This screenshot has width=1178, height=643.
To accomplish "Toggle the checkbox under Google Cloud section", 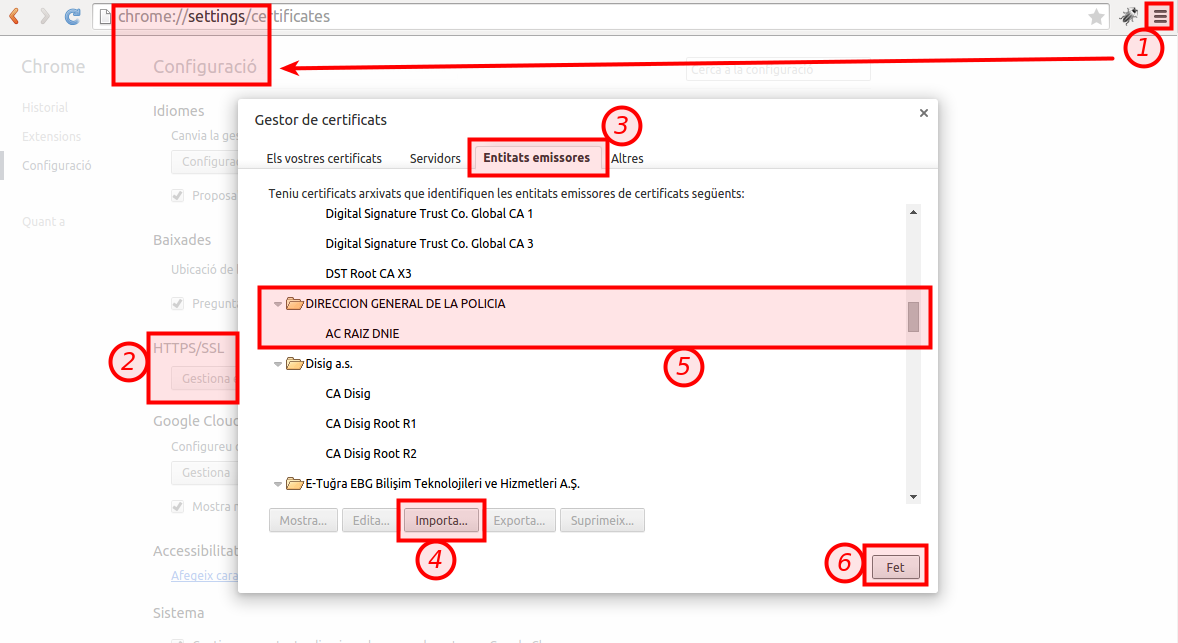I will [x=178, y=506].
